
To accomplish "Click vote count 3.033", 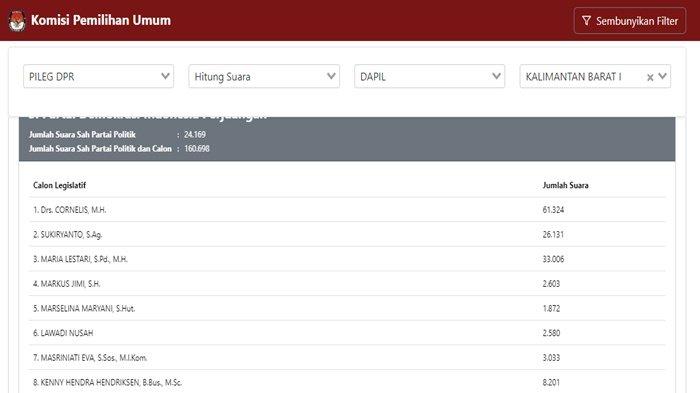I will point(551,358).
